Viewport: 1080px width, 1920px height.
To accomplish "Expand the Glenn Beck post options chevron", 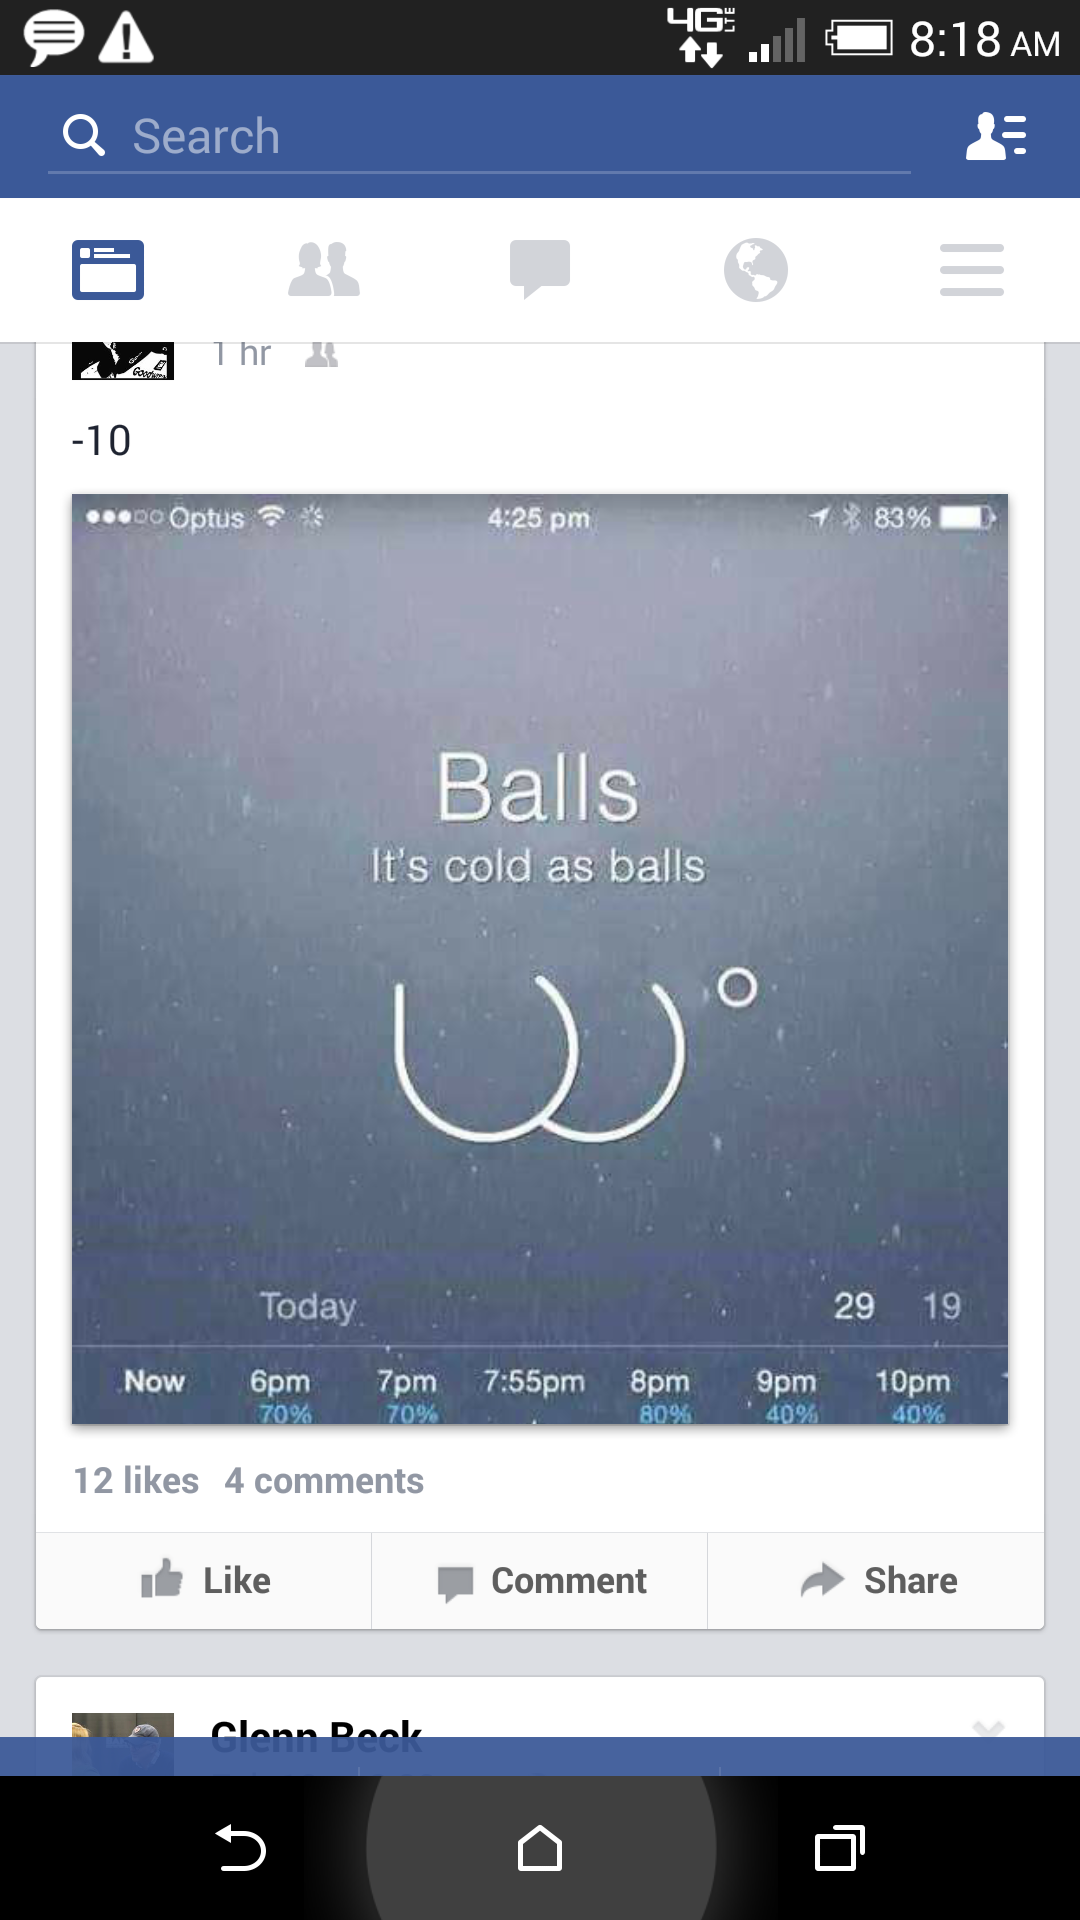I will (x=988, y=1728).
